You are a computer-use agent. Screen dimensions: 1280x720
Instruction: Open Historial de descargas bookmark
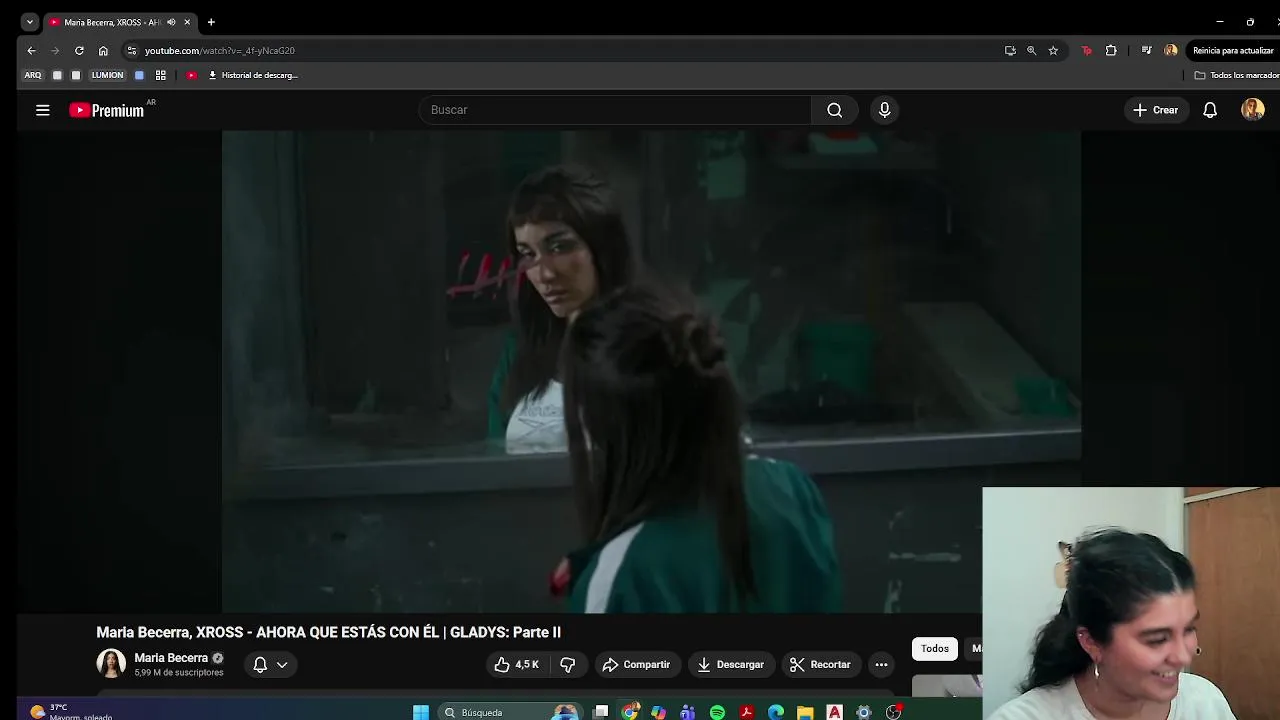(x=253, y=75)
